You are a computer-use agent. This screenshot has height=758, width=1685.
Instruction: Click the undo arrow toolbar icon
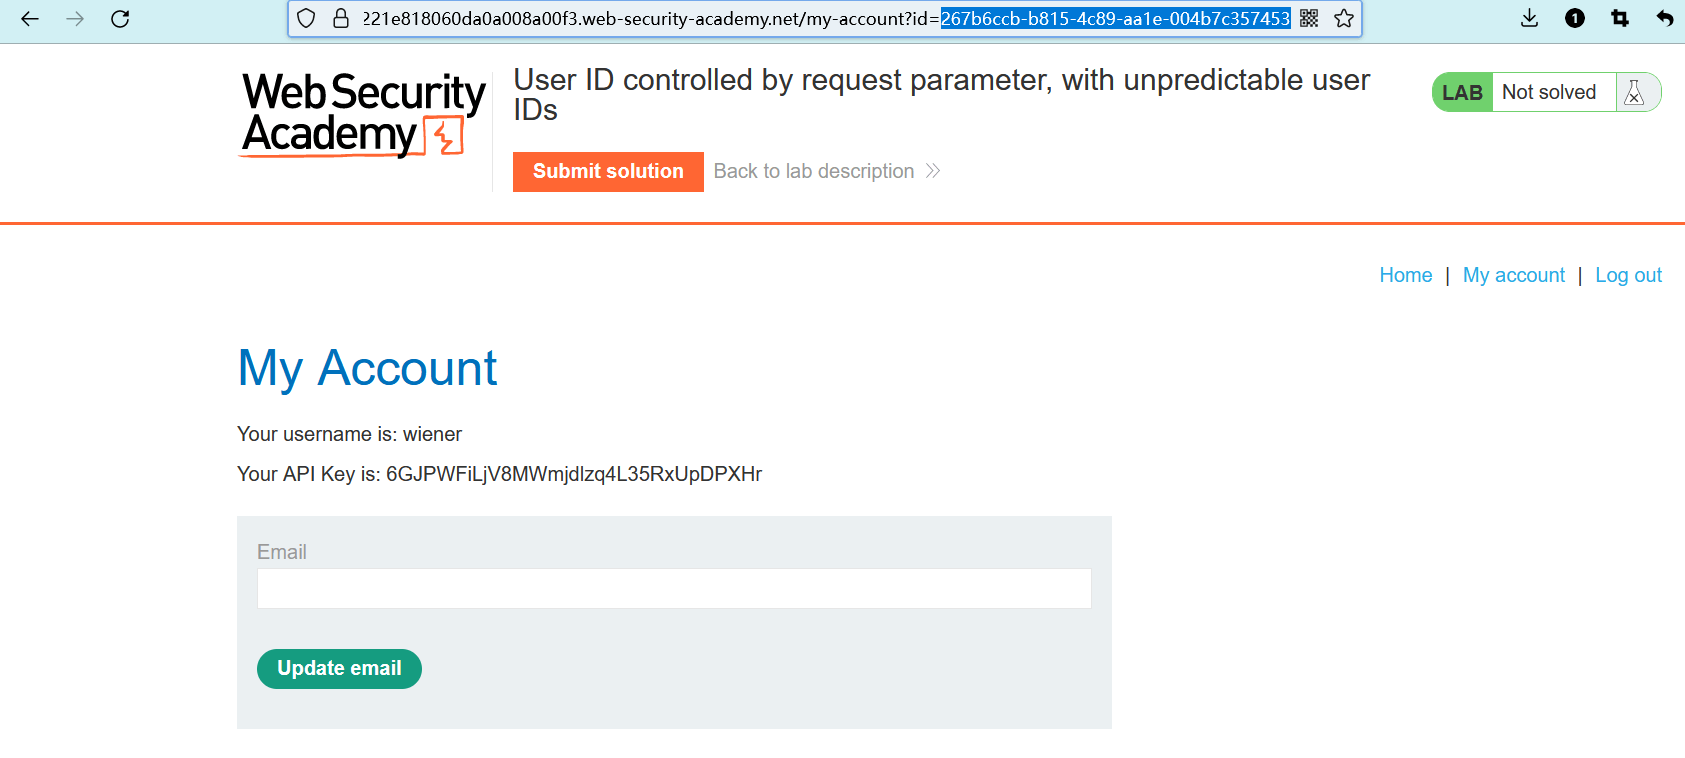click(x=1664, y=19)
